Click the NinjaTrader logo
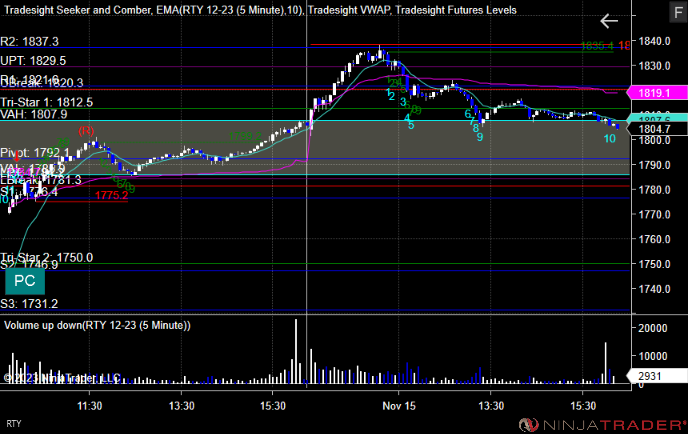The height and width of the screenshot is (434, 688). [x=602, y=425]
